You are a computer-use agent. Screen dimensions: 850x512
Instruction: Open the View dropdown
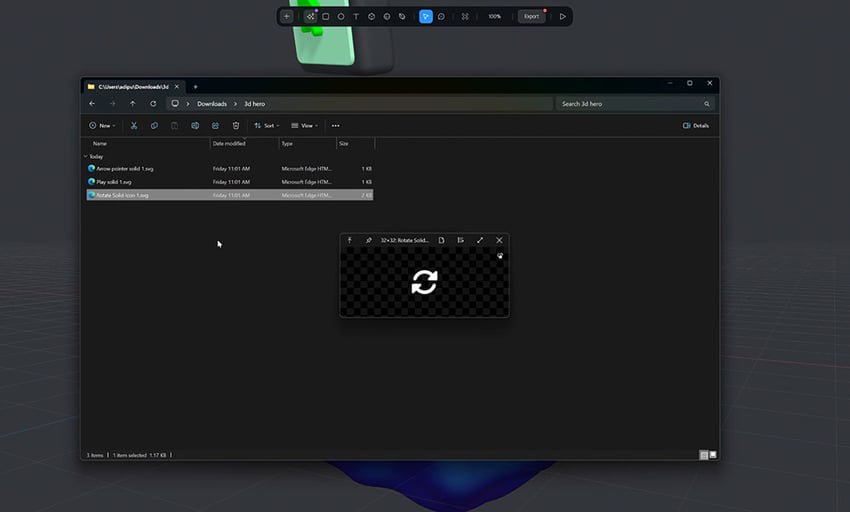coord(305,125)
